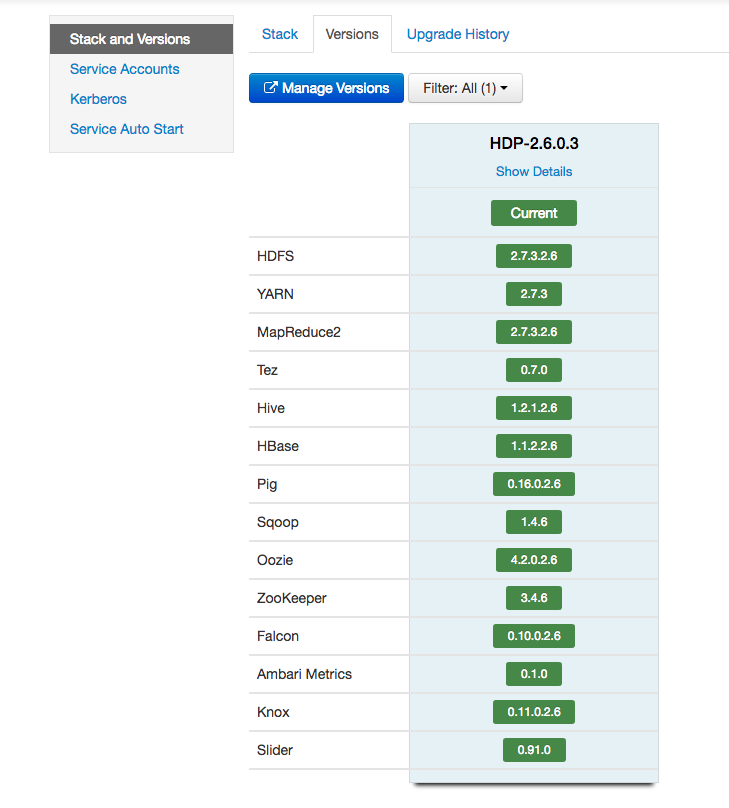
Task: Open the Filter: All dropdown
Action: [x=465, y=88]
